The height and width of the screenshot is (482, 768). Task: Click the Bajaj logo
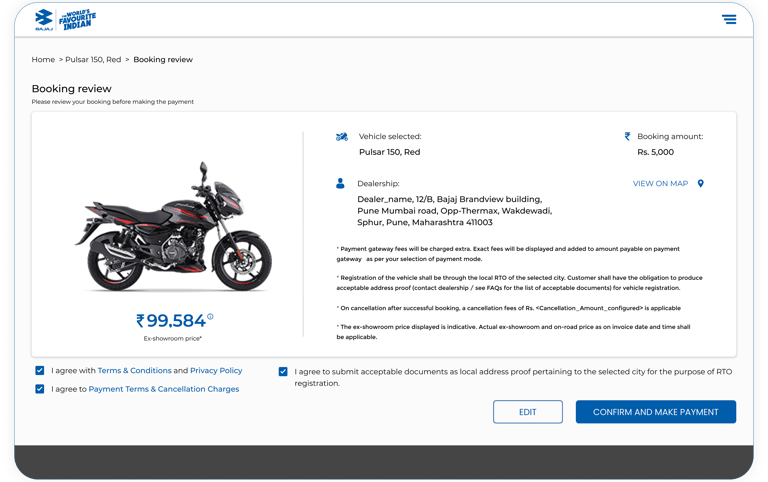44,20
